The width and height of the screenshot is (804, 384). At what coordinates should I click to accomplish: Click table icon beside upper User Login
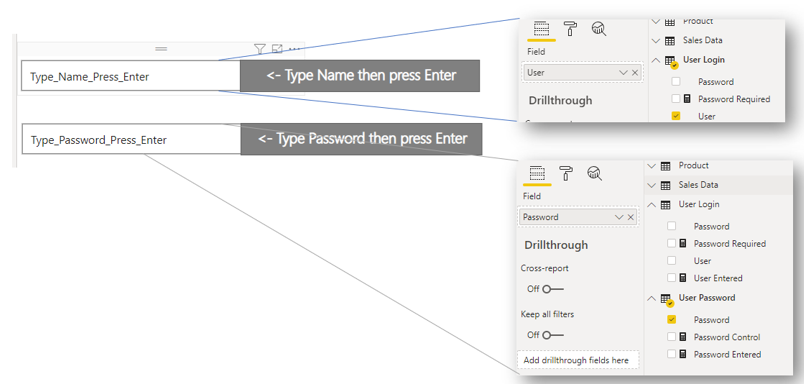click(x=670, y=61)
